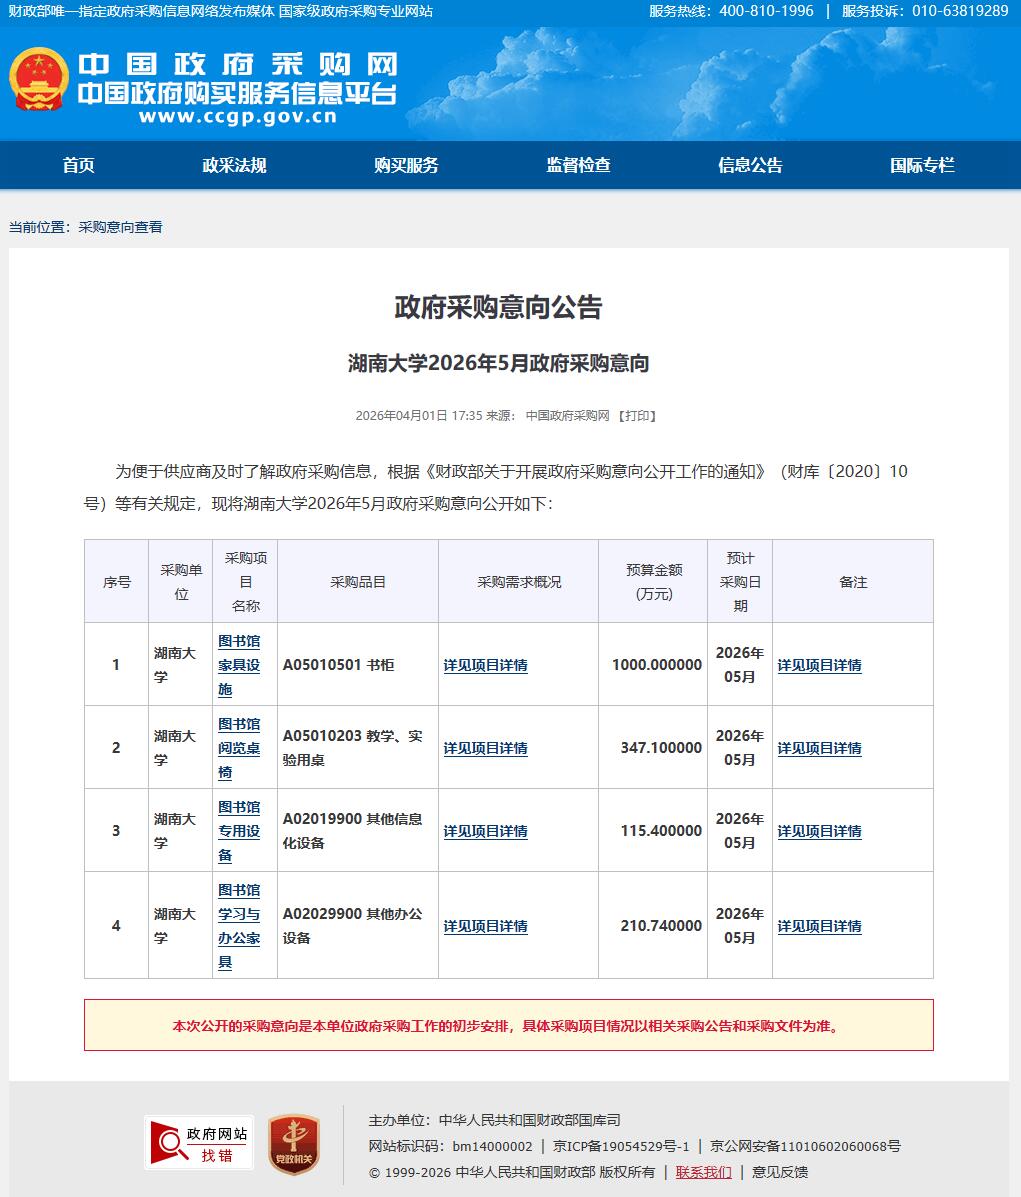Click the service hotline 400-810-1996

click(x=766, y=11)
